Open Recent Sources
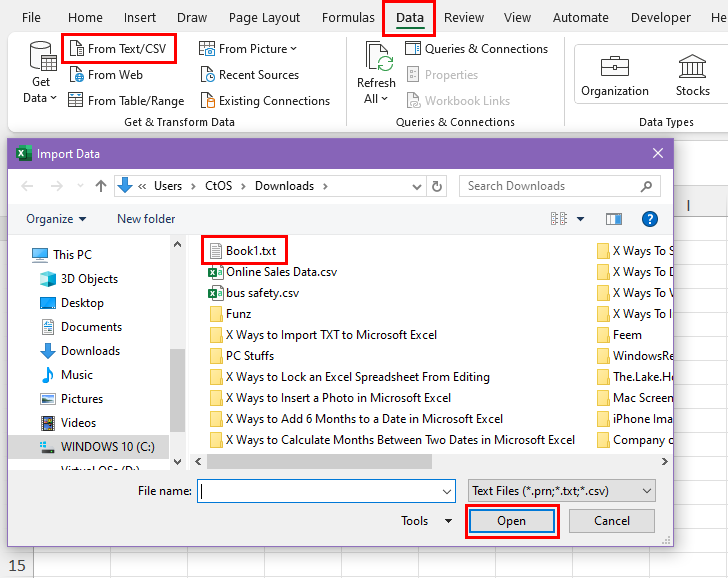Viewport: 728px width, 578px height. pyautogui.click(x=250, y=75)
